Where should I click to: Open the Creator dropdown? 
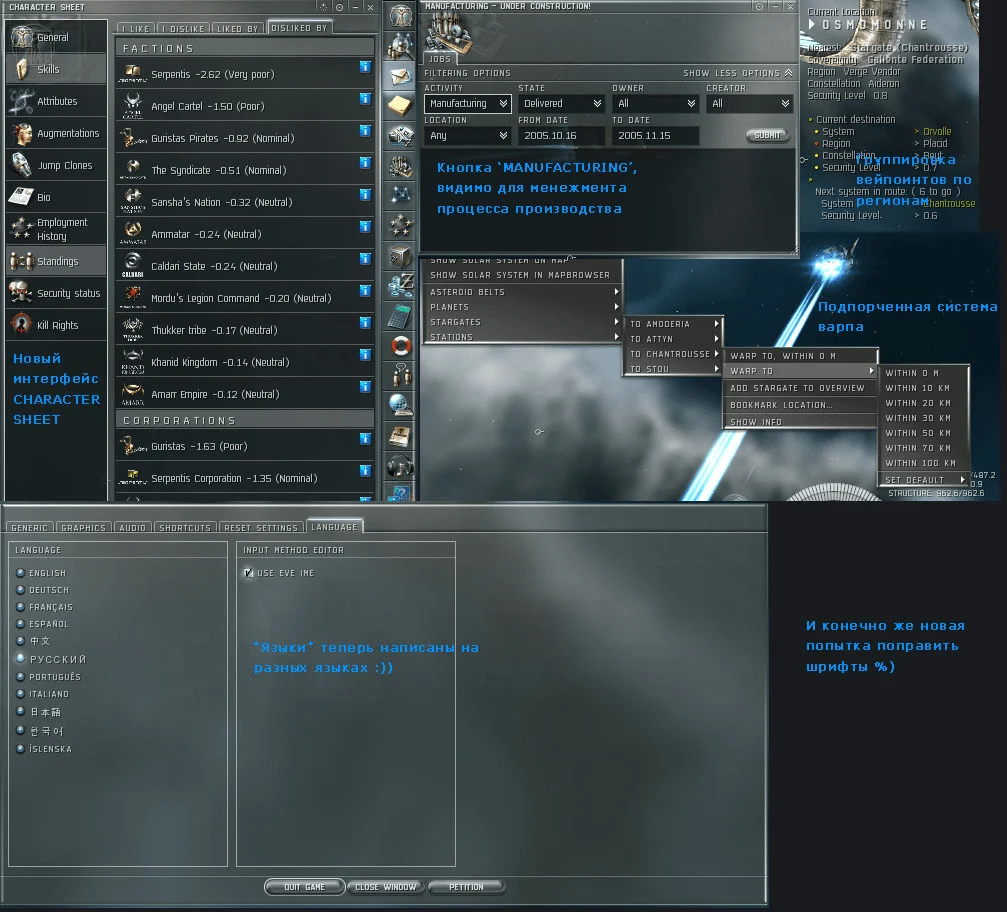coord(749,103)
